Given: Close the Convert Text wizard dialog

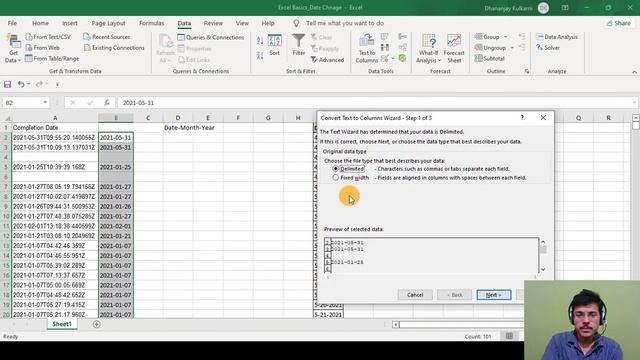Looking at the screenshot, I should tap(543, 118).
